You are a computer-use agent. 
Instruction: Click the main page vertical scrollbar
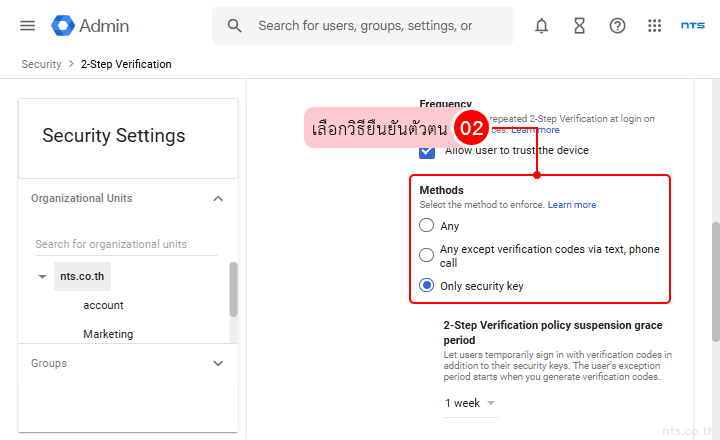click(x=716, y=282)
